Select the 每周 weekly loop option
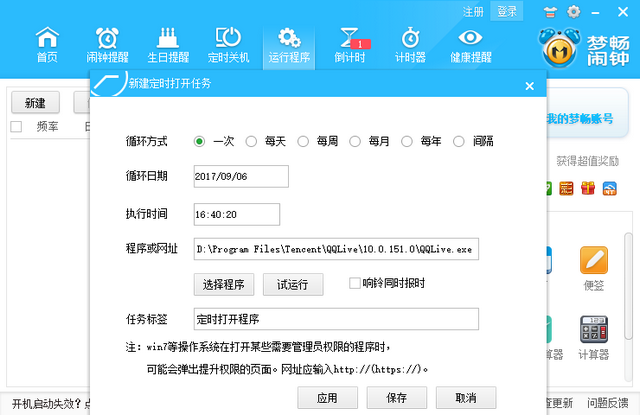Viewport: 640px width, 415px height. pos(304,142)
